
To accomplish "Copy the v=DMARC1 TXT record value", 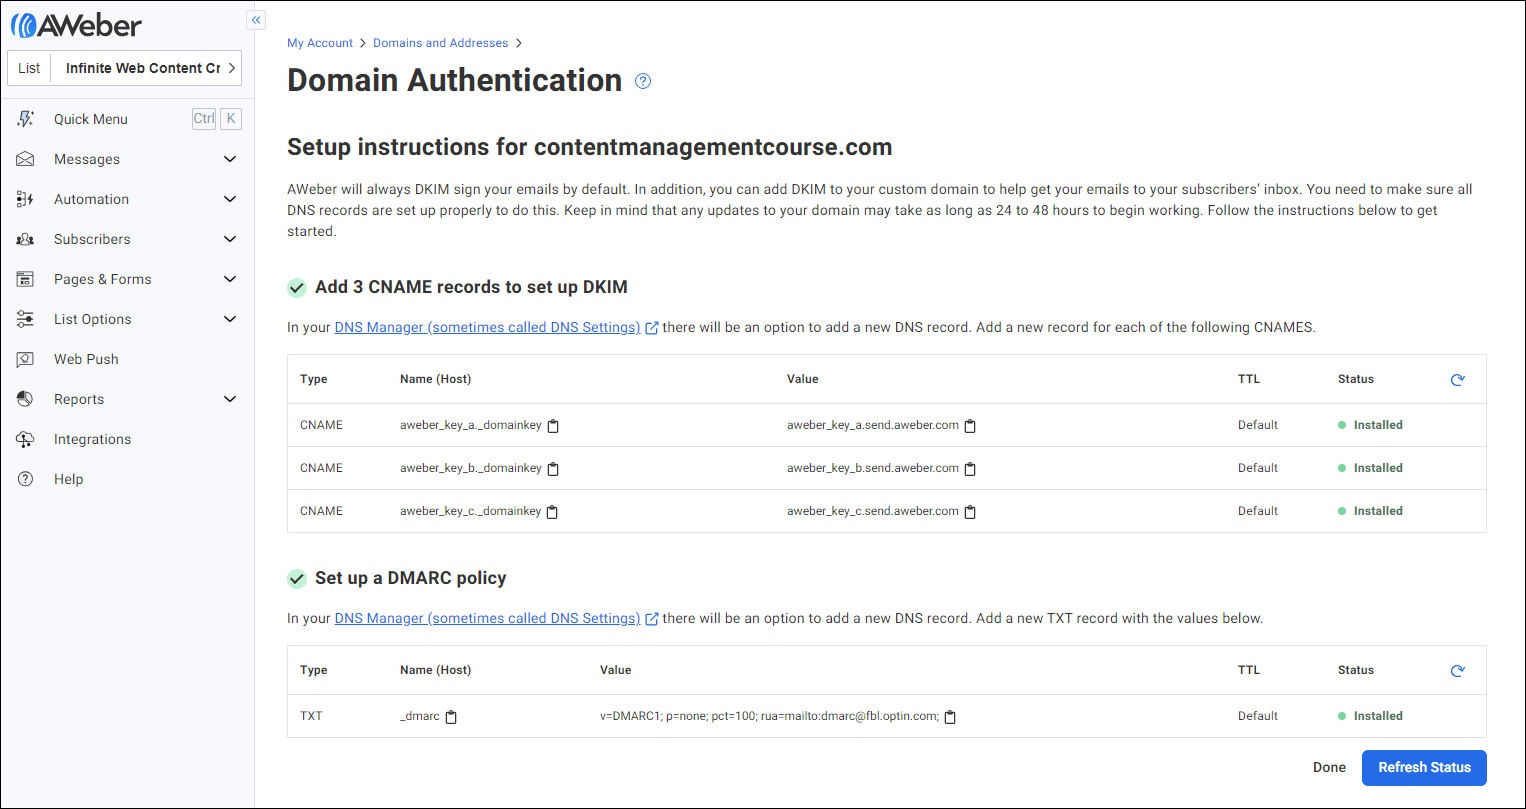I will [x=950, y=717].
